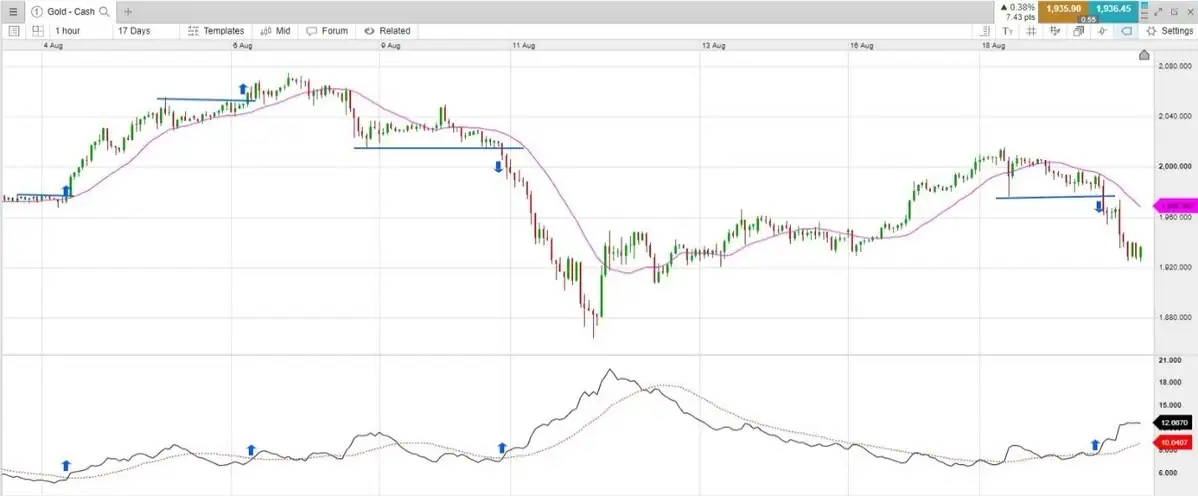Screen dimensions: 1198x496
Task: Click the orange sell price 1,935.90
Action: 1065,9
